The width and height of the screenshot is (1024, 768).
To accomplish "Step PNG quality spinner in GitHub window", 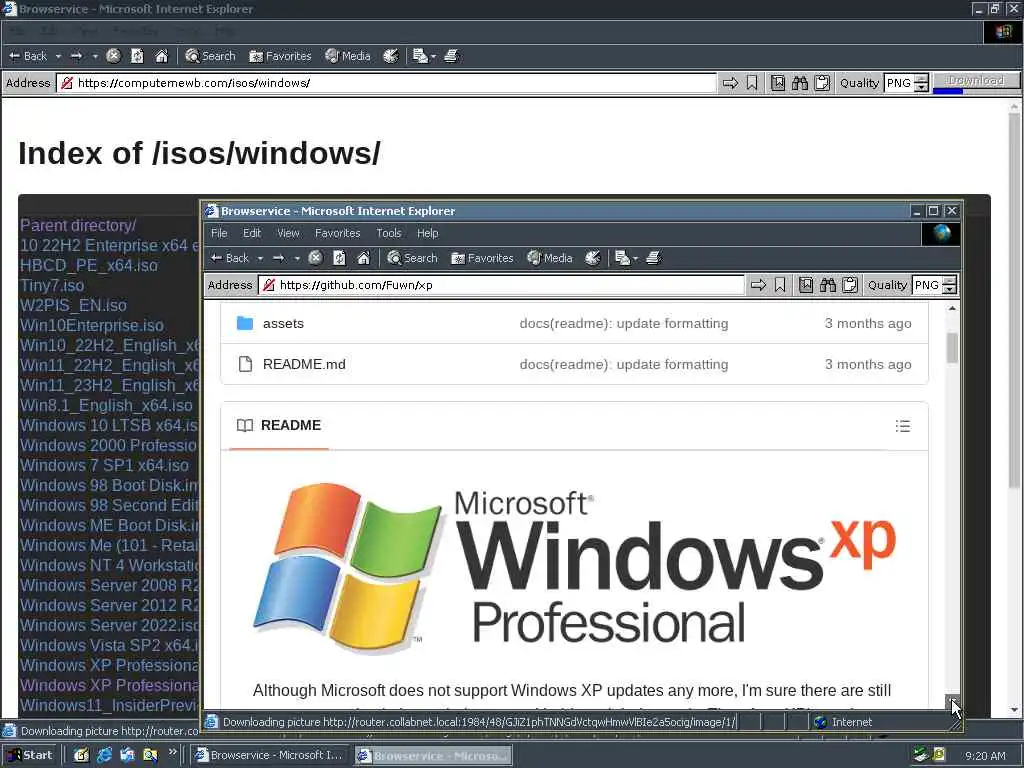I will (950, 285).
